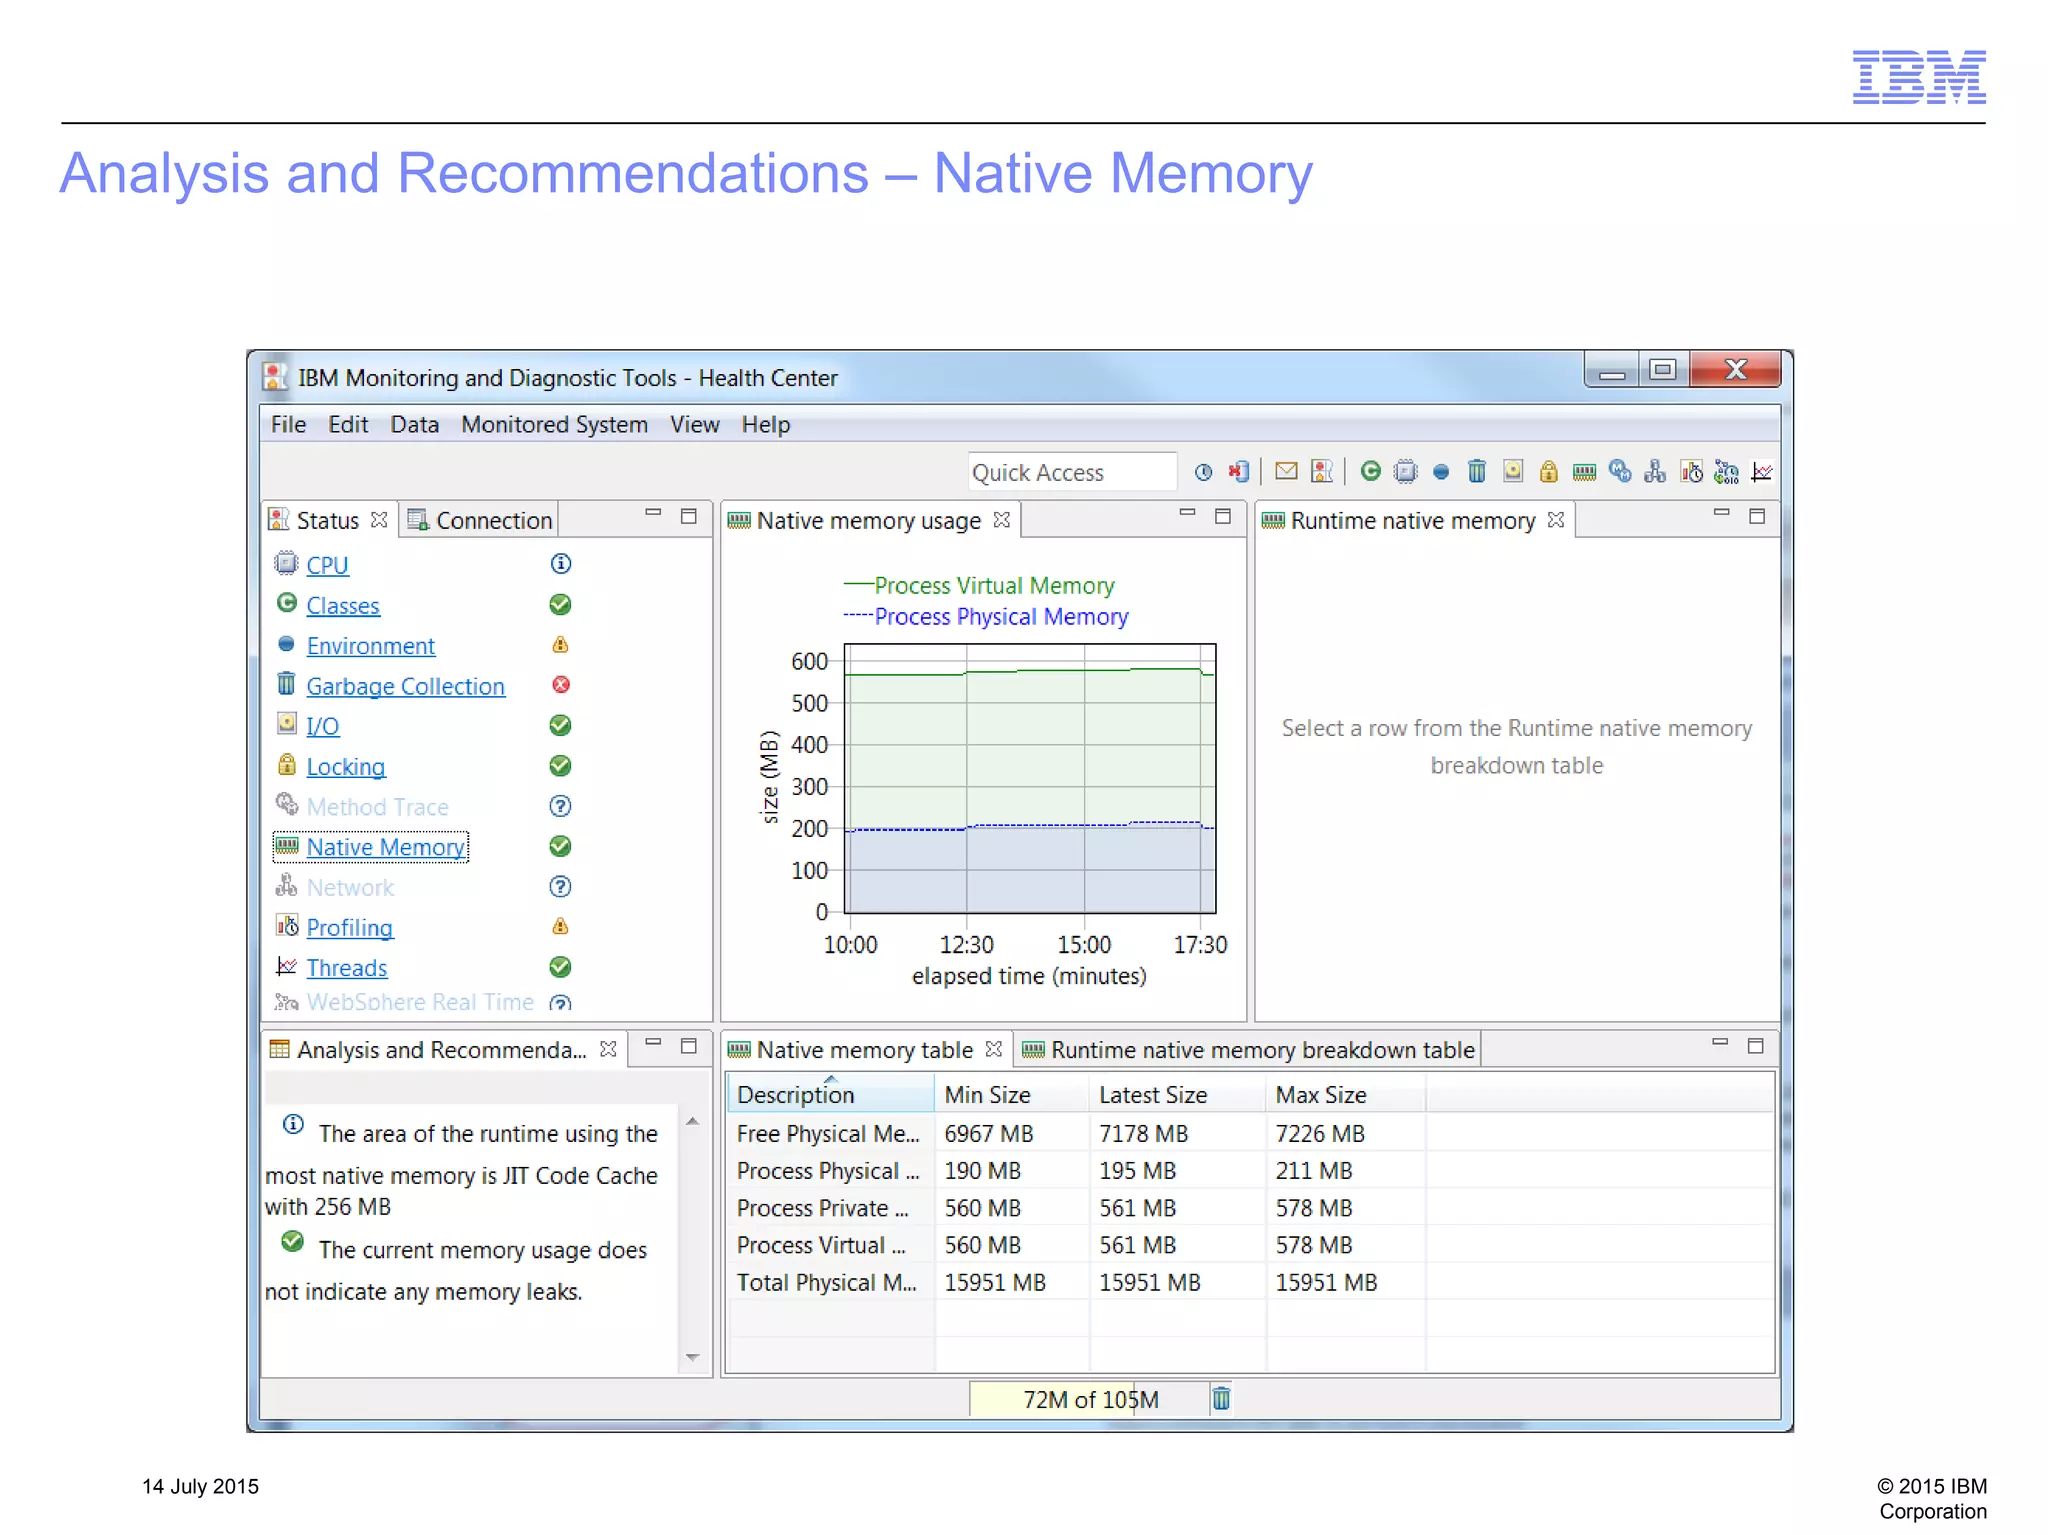Open the Native Memory link
The image size is (2048, 1535).
tap(385, 847)
